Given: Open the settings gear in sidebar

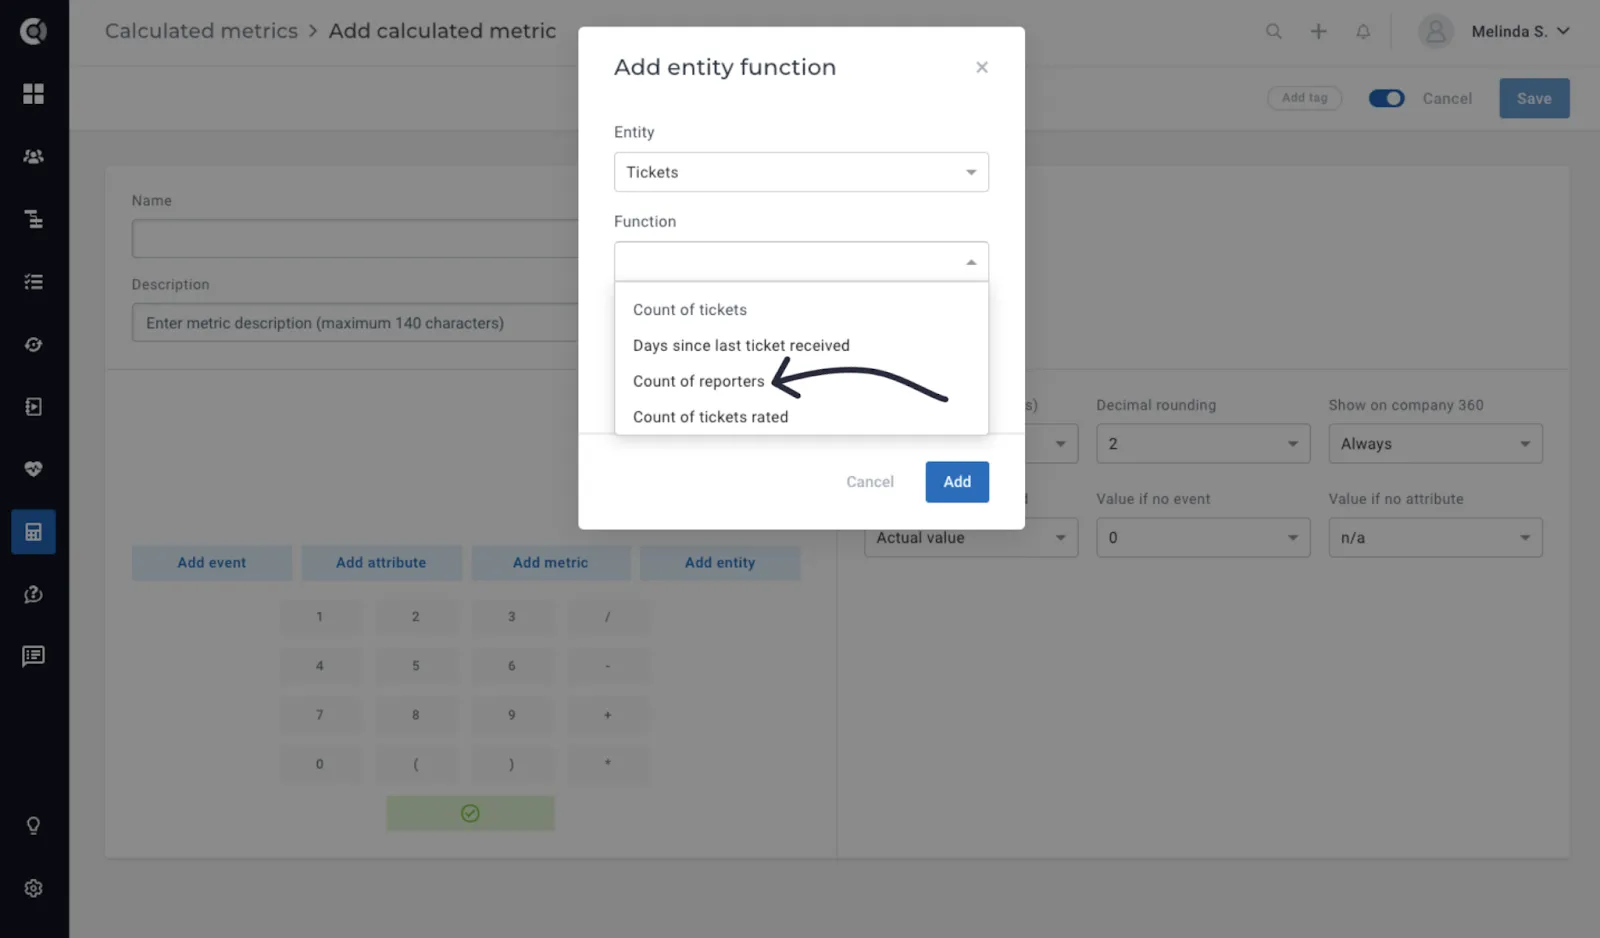Looking at the screenshot, I should pos(33,888).
